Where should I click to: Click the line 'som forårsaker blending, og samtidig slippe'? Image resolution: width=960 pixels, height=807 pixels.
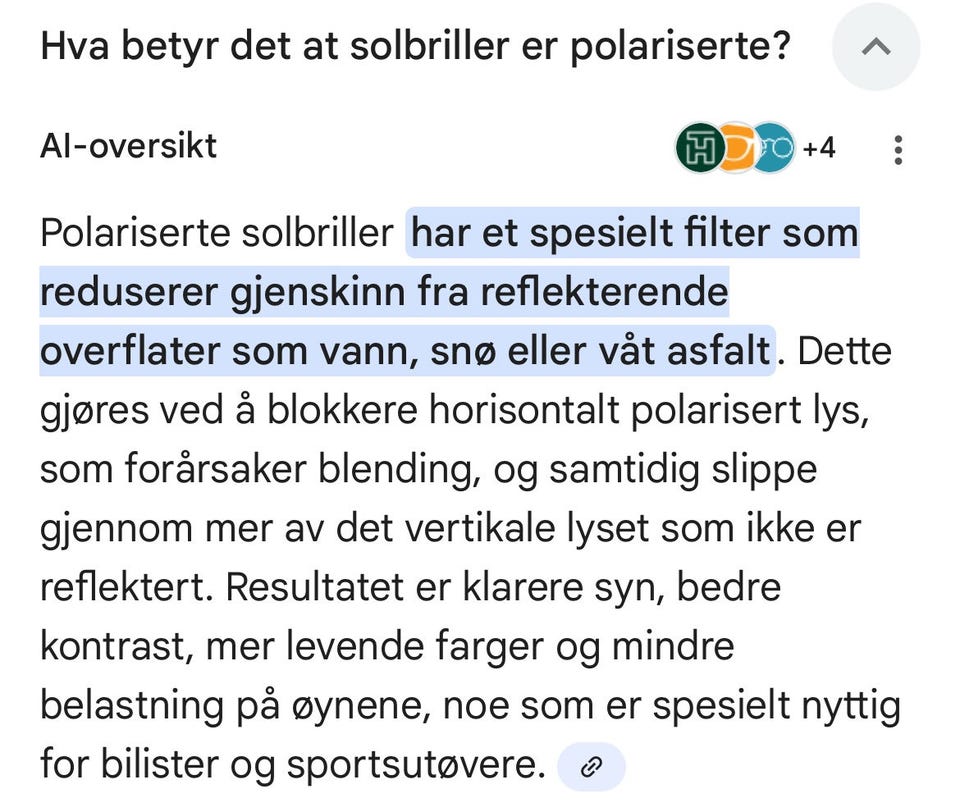(429, 470)
